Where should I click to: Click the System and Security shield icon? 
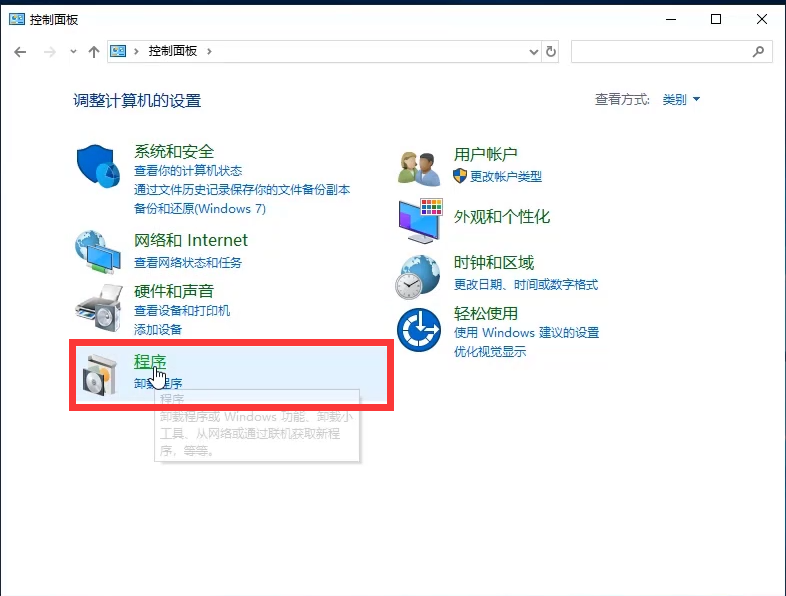click(98, 166)
